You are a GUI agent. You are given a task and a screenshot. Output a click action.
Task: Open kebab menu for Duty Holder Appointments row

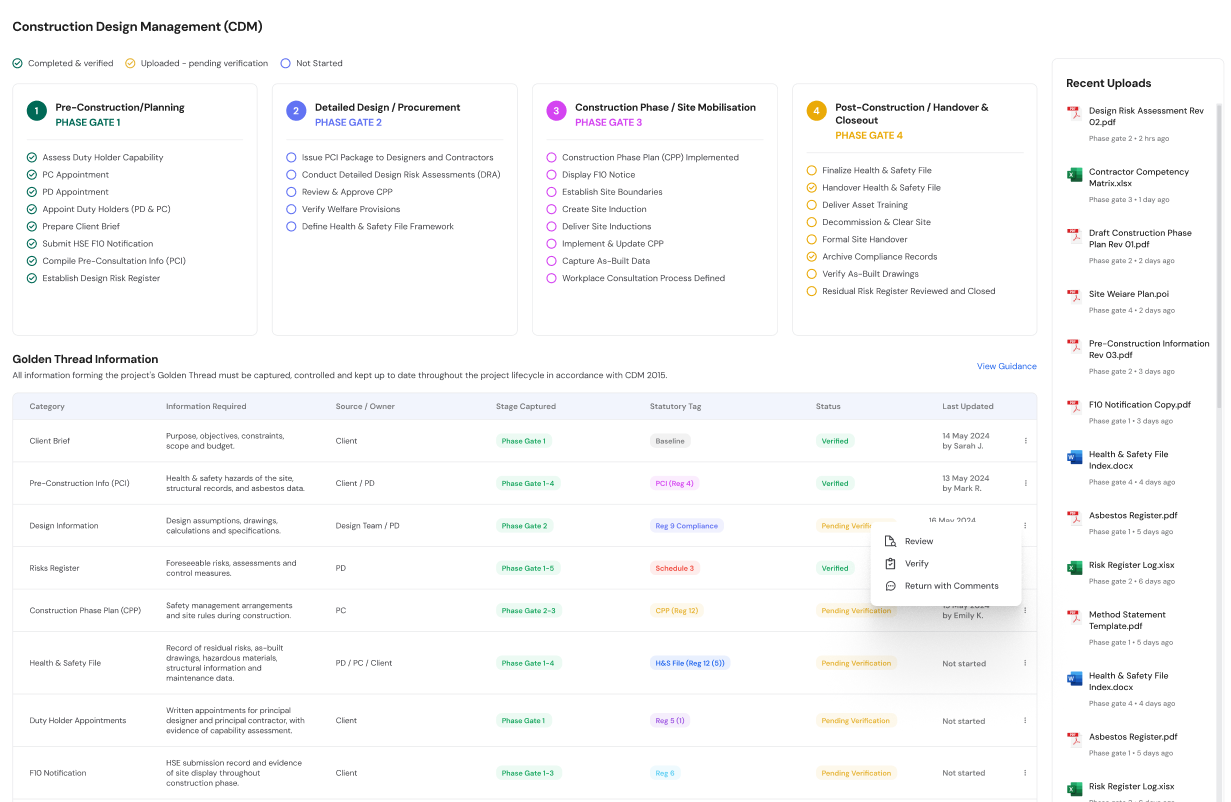(1025, 721)
